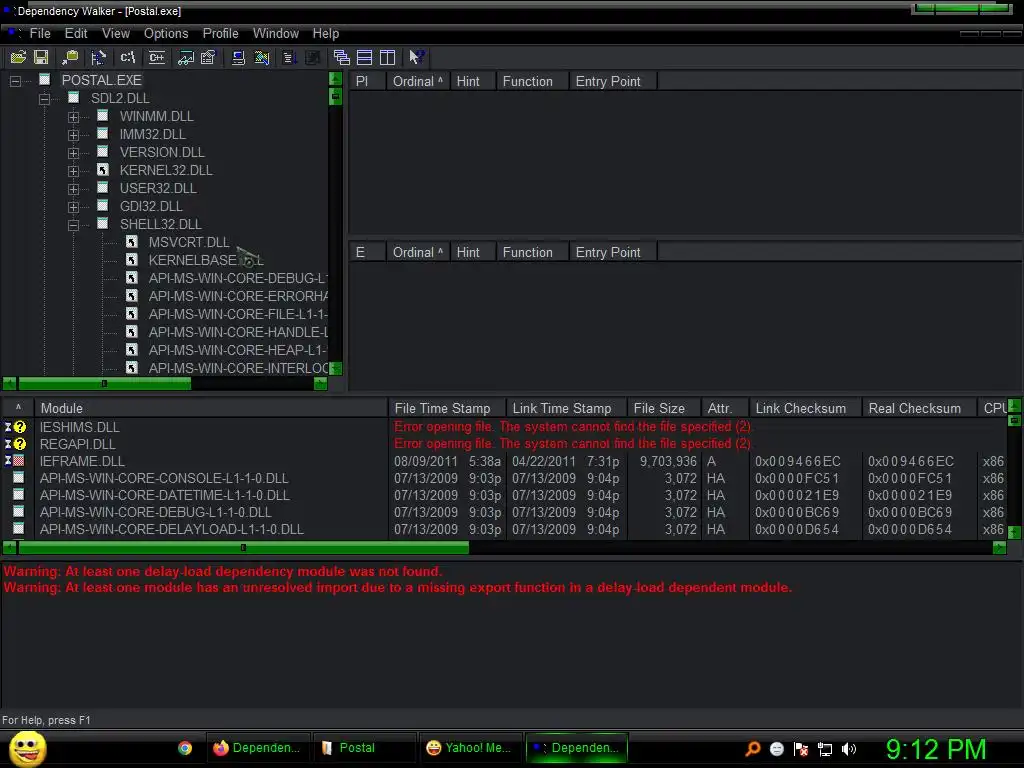
Task: Sort exports by E column header
Action: coord(368,252)
